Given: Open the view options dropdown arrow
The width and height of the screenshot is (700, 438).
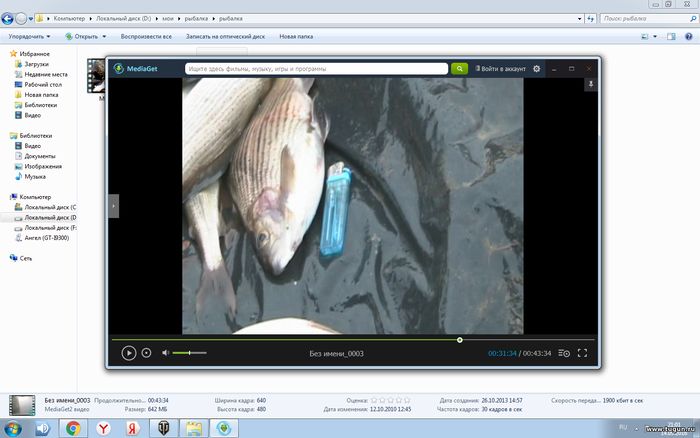Looking at the screenshot, I should click(655, 37).
